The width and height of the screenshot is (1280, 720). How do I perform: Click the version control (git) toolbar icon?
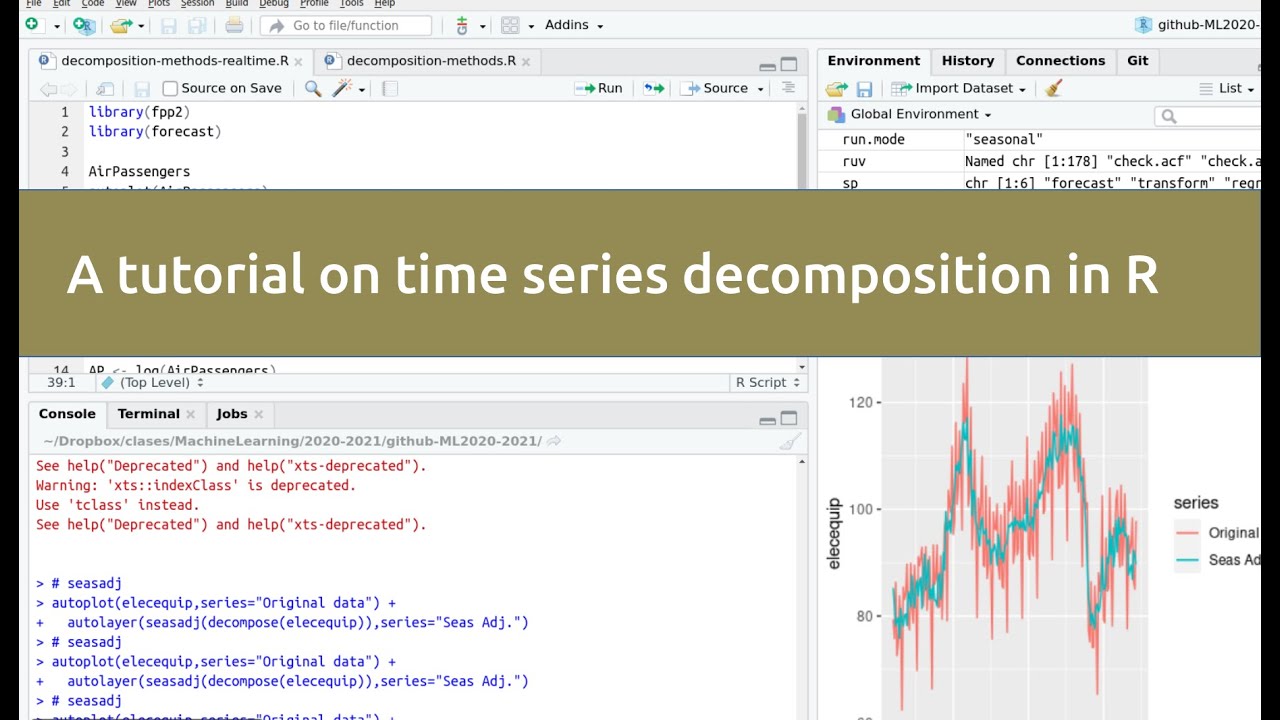point(462,25)
